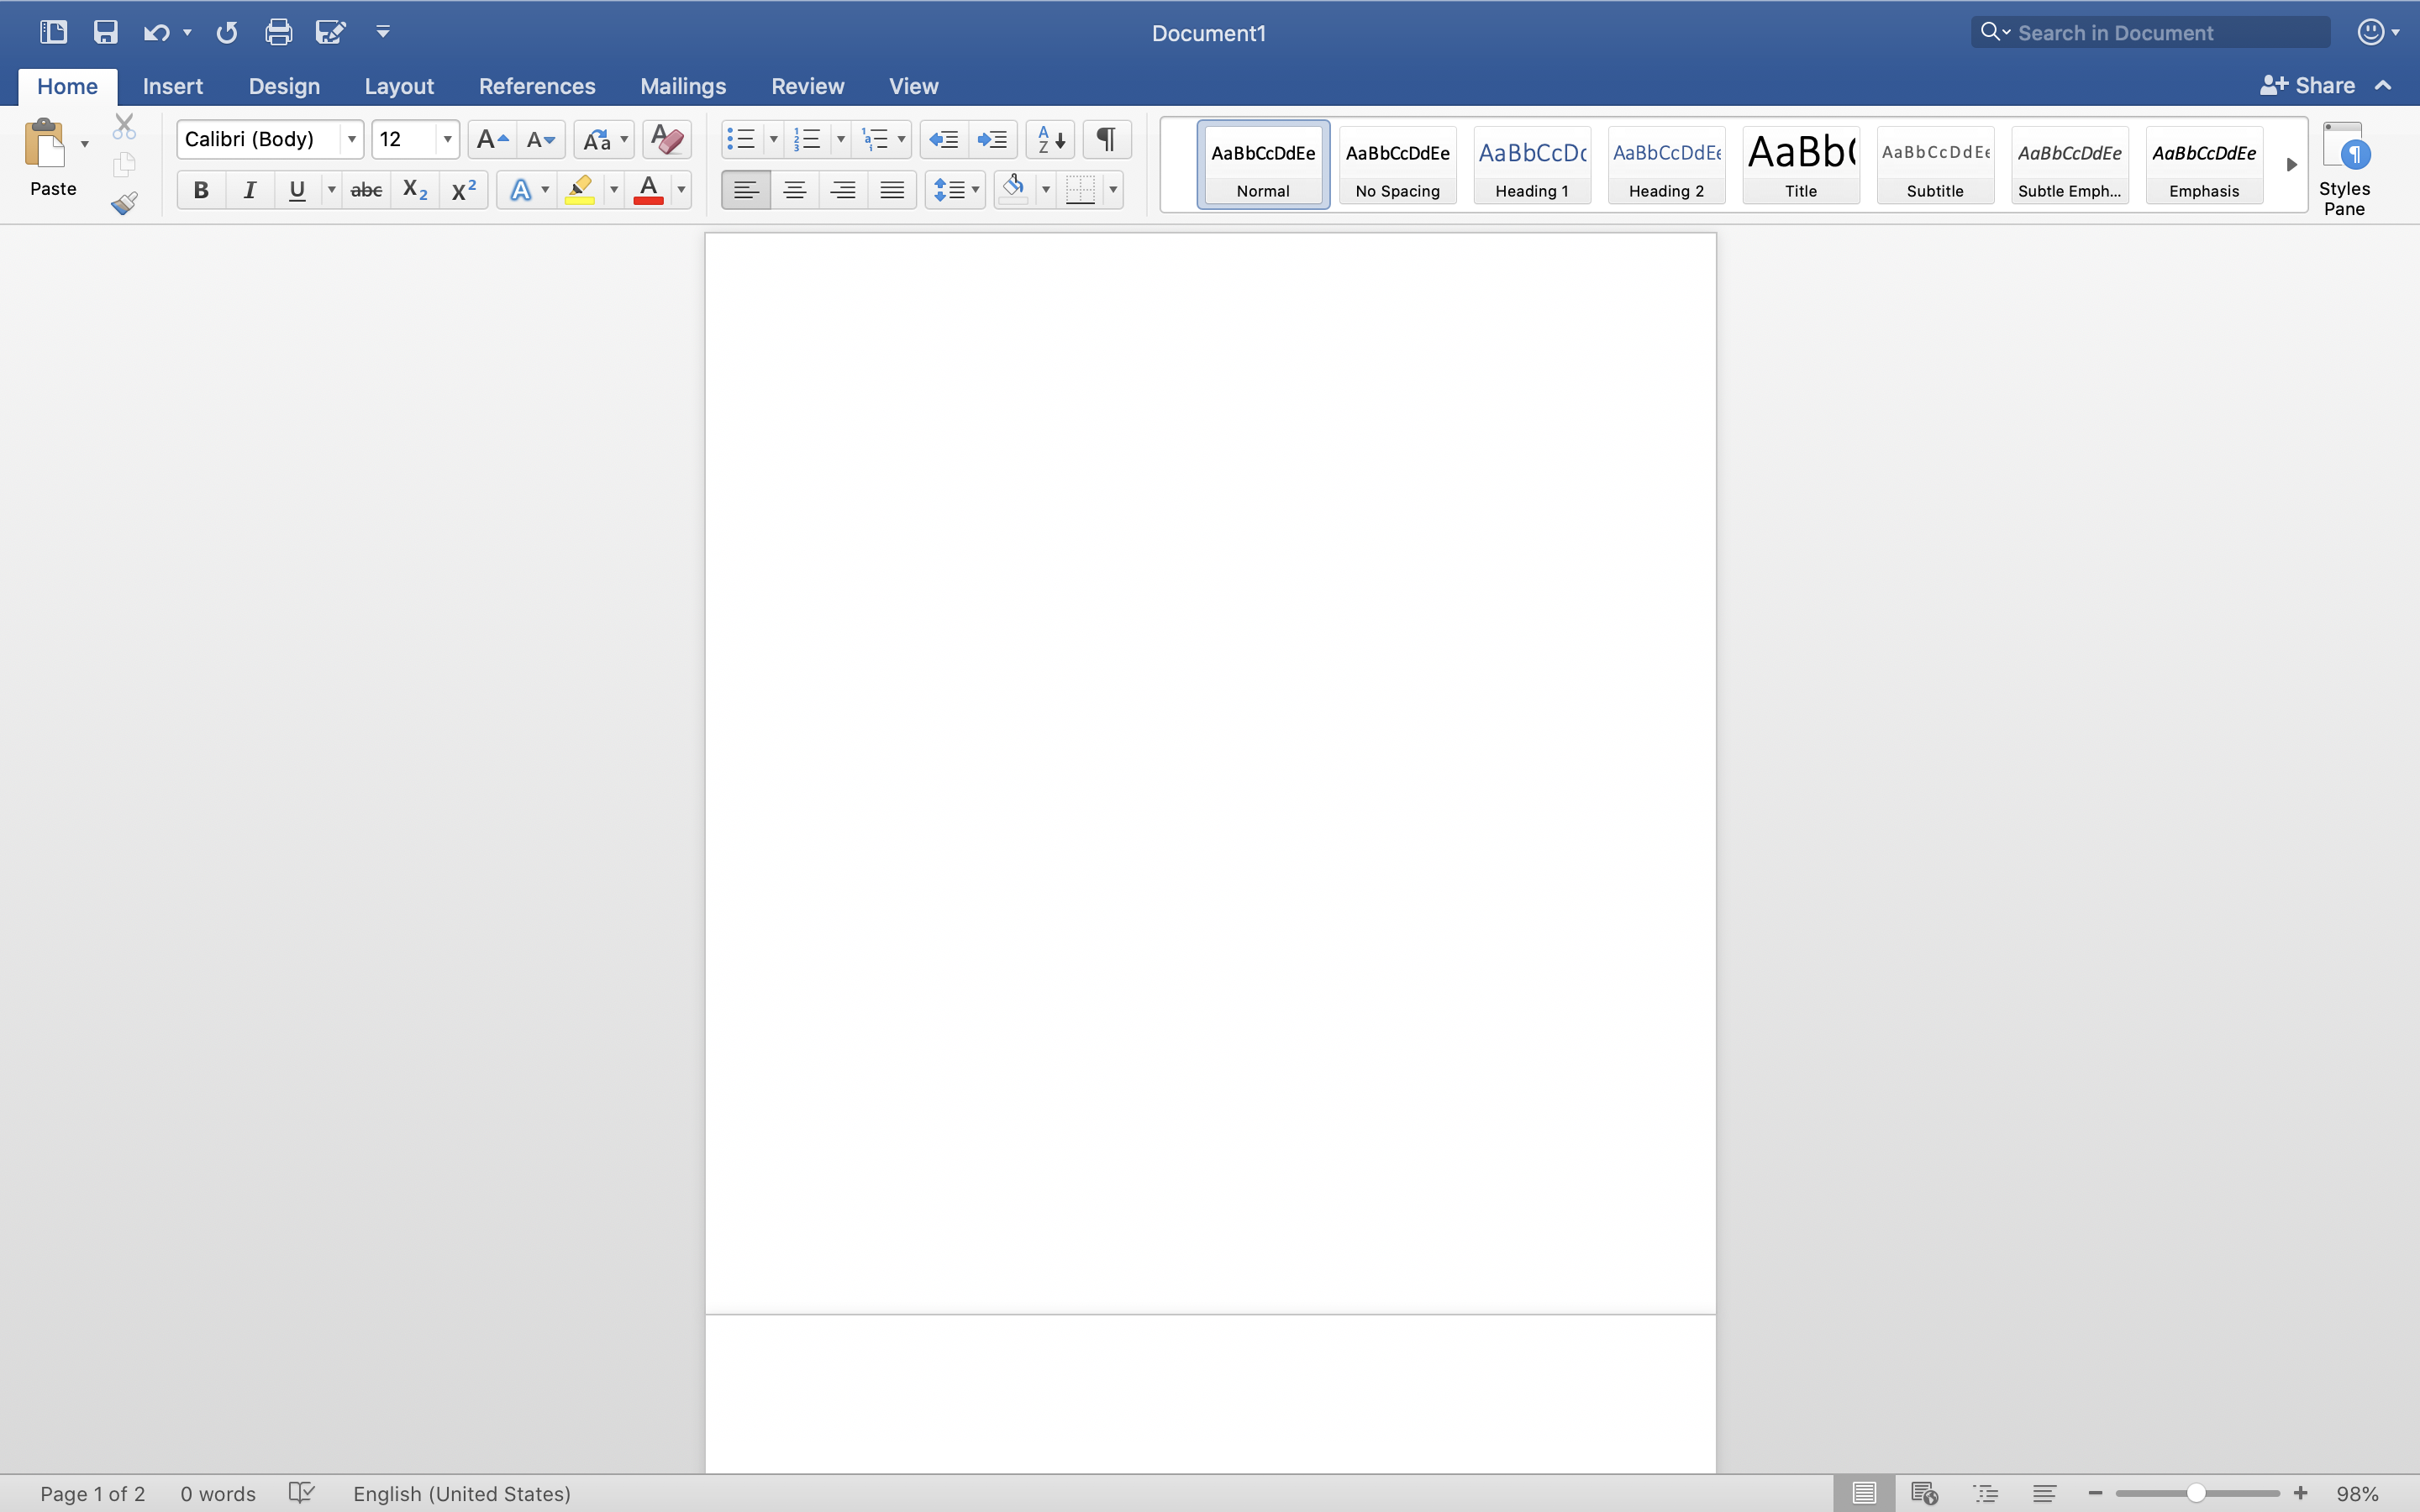
Task: Click the Copy icon
Action: (124, 164)
